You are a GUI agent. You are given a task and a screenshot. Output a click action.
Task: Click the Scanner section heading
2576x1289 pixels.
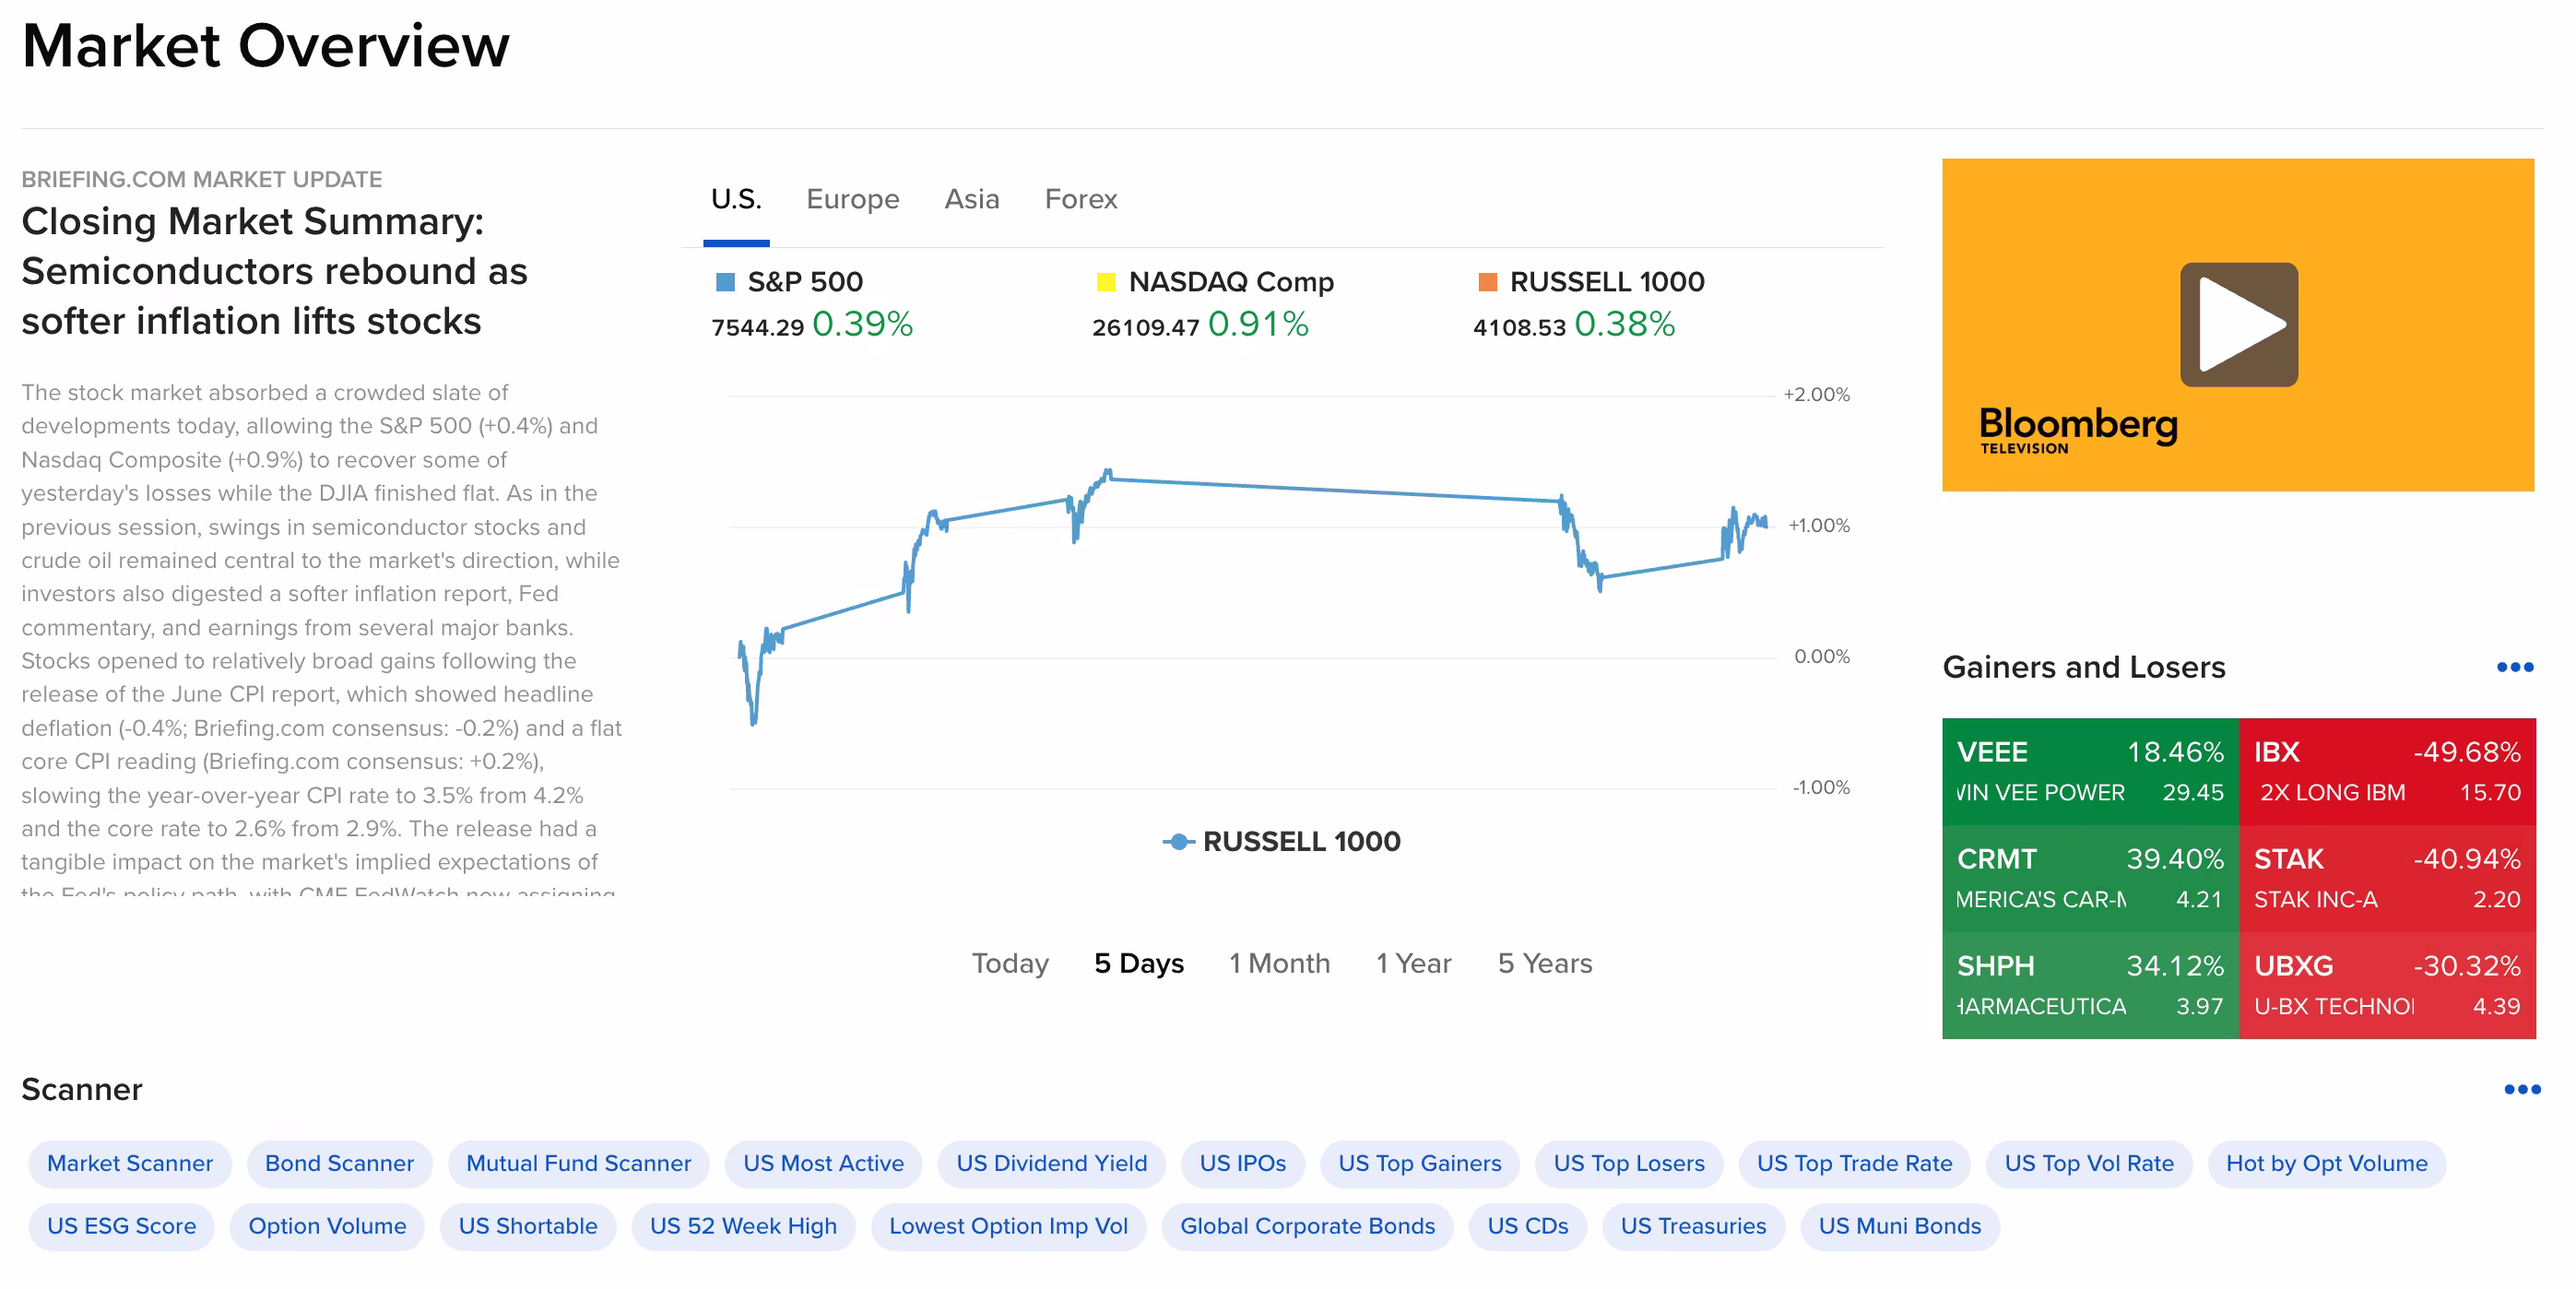(82, 1089)
